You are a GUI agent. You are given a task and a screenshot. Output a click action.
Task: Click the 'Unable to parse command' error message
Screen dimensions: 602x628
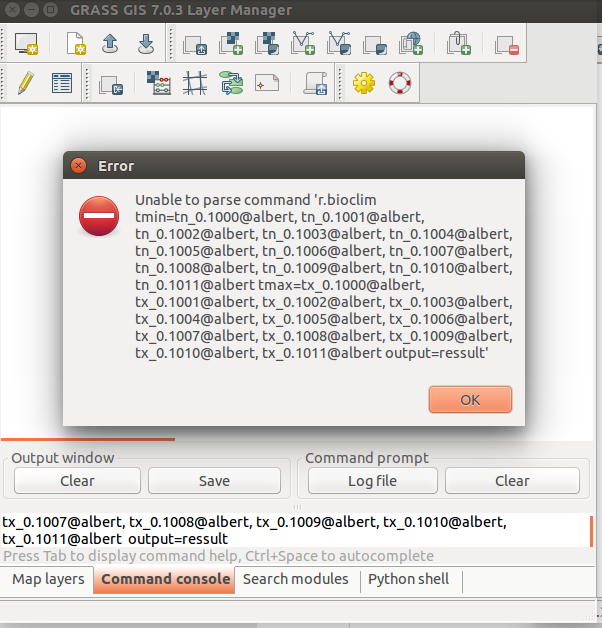tap(324, 276)
